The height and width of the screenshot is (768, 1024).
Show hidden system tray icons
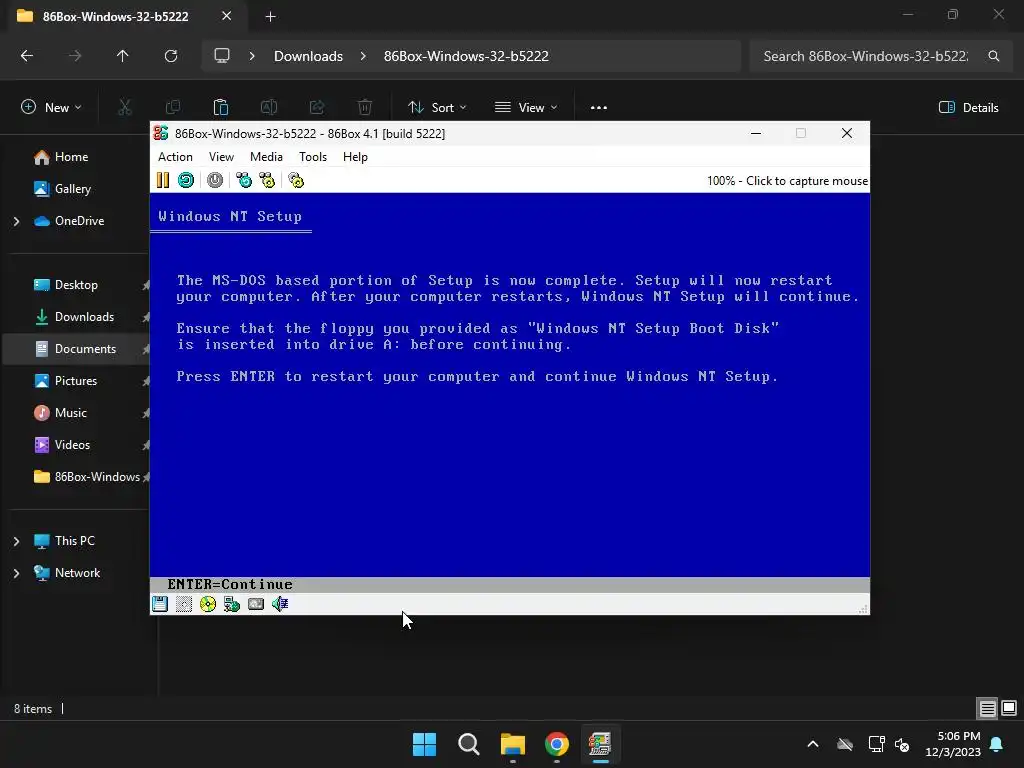tap(813, 744)
